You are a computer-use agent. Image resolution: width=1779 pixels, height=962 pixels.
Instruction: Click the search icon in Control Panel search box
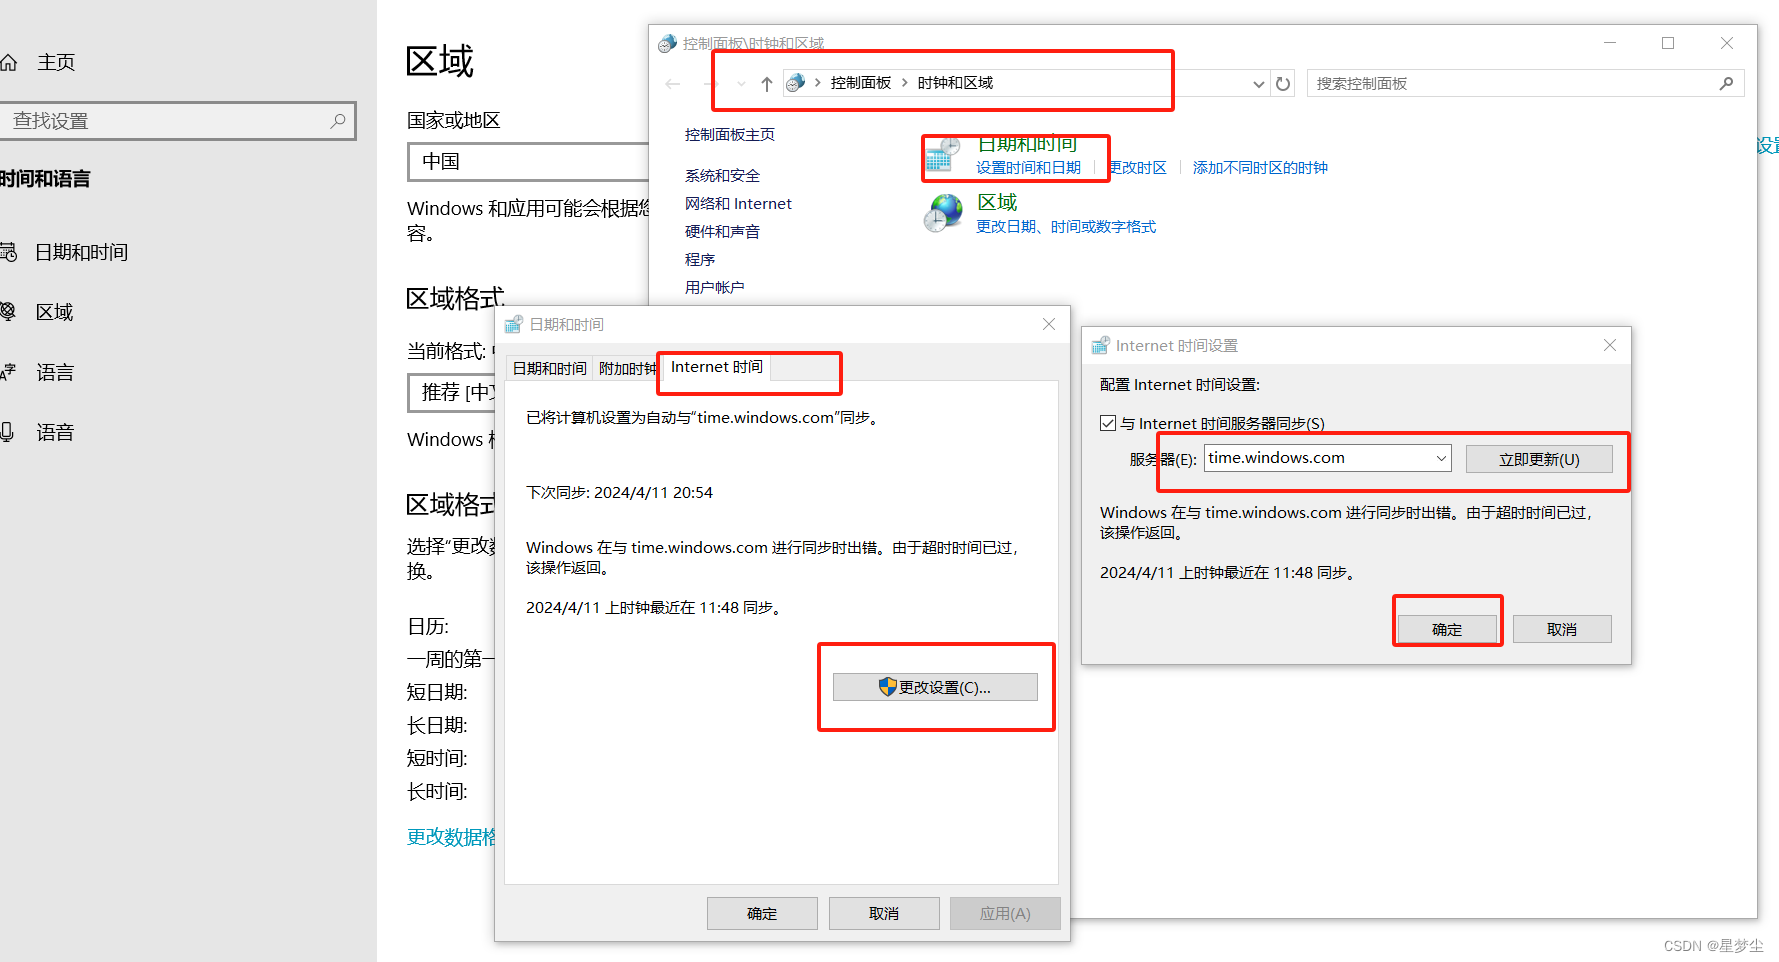click(x=1726, y=84)
